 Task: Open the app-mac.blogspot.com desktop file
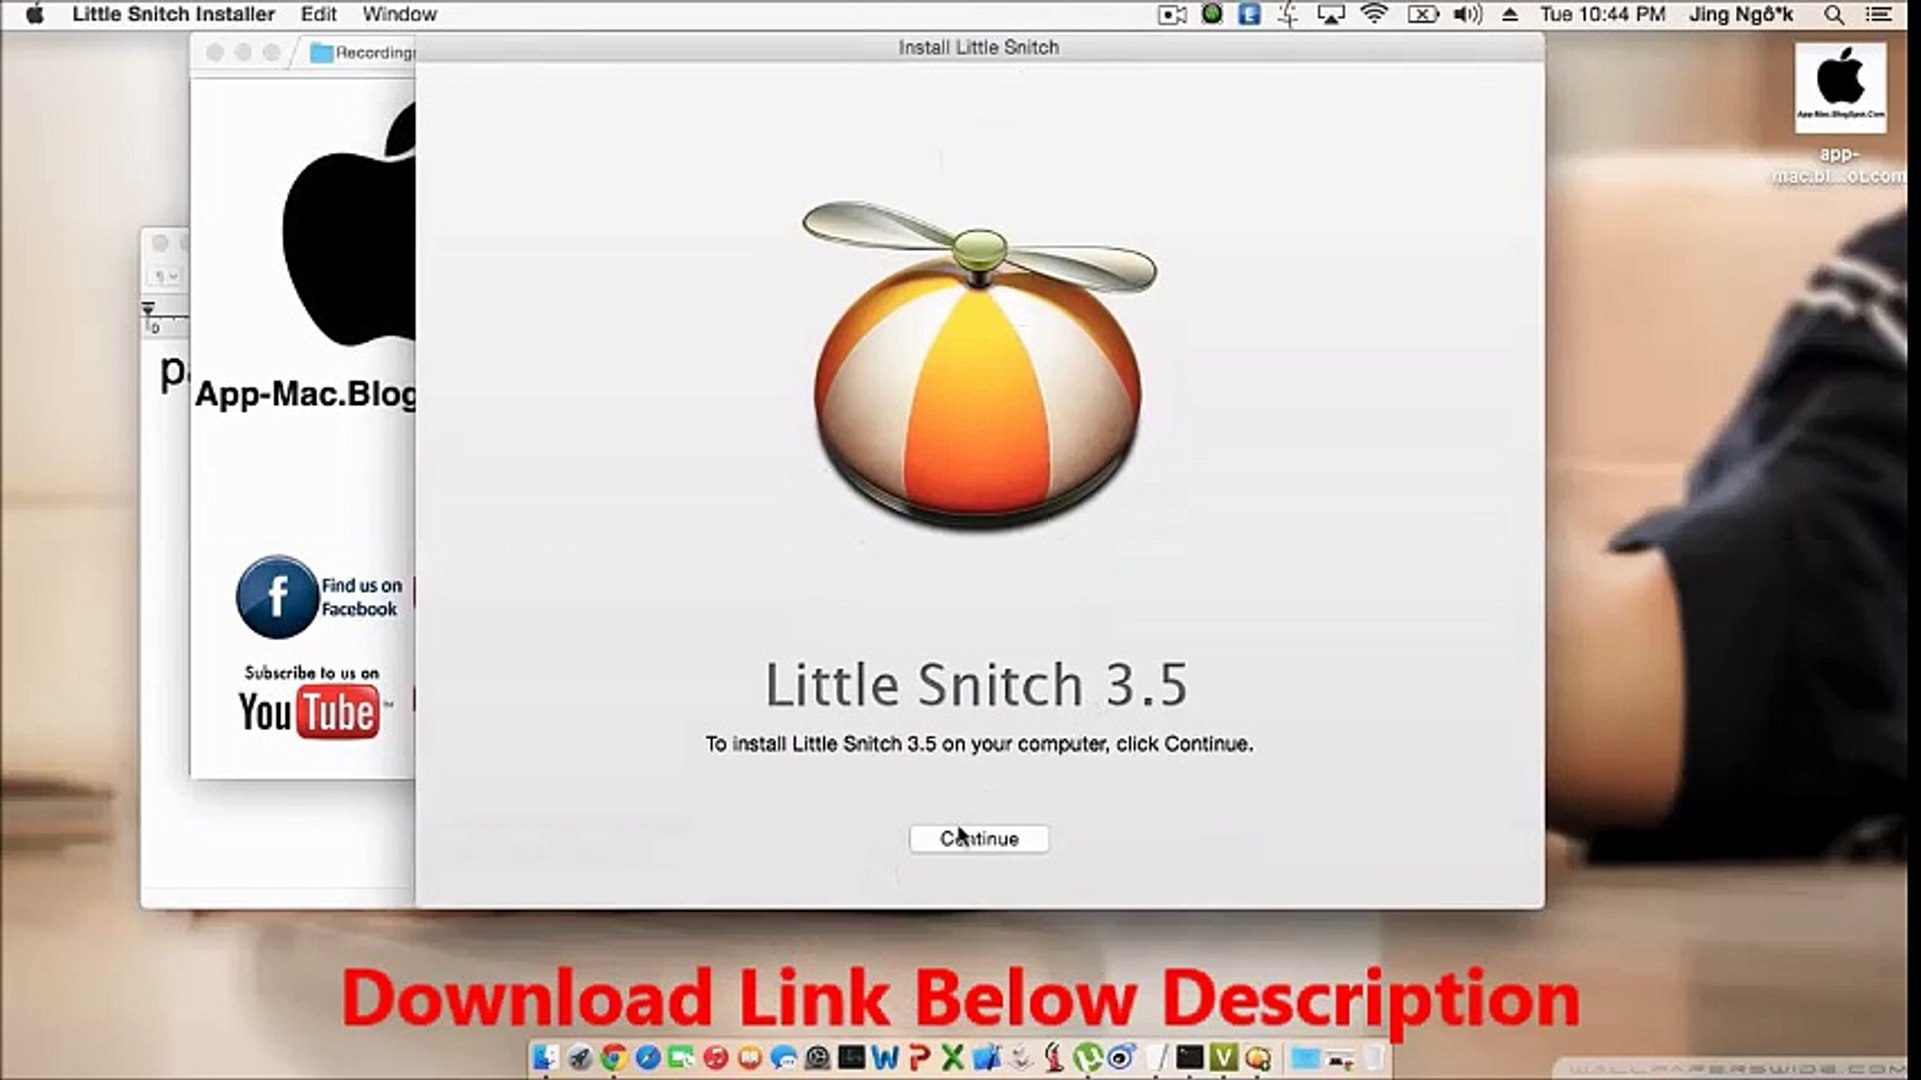click(x=1839, y=90)
